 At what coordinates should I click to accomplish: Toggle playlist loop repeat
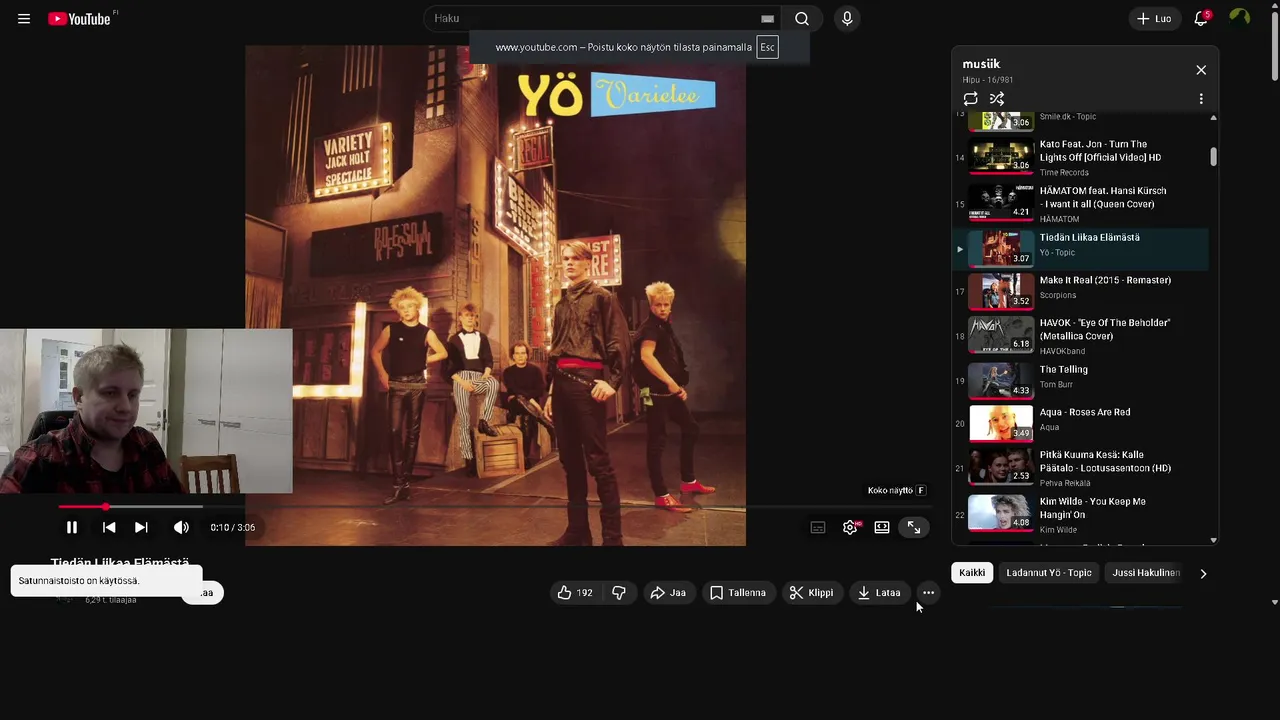click(x=970, y=99)
